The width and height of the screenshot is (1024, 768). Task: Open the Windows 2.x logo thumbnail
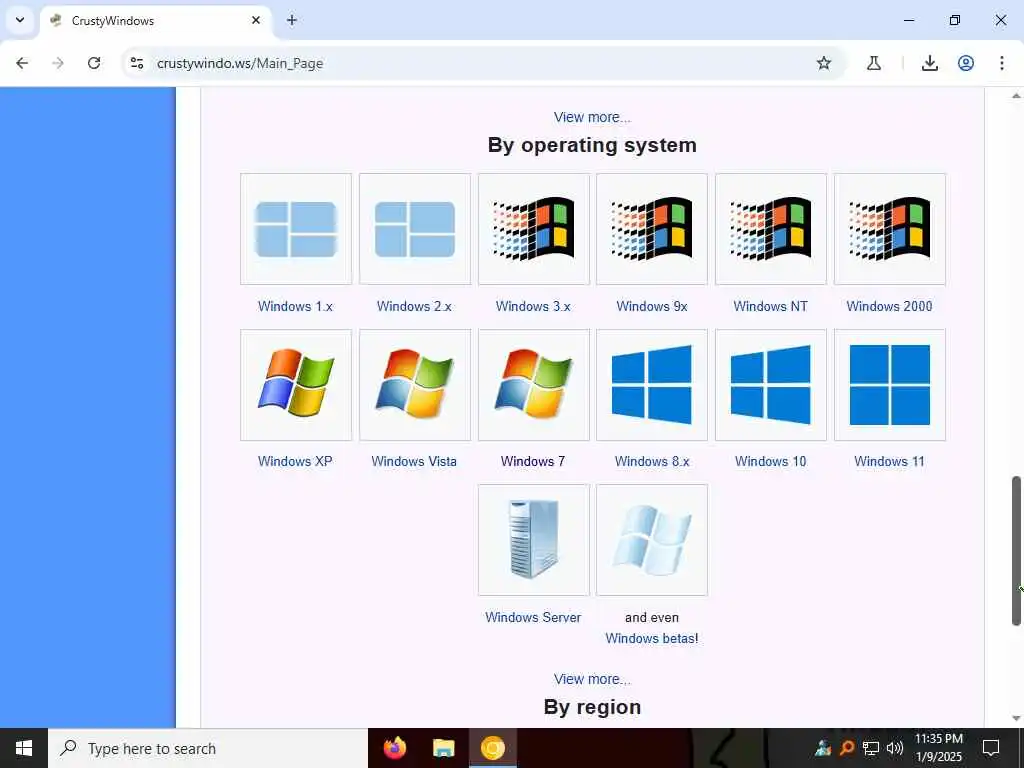(415, 229)
